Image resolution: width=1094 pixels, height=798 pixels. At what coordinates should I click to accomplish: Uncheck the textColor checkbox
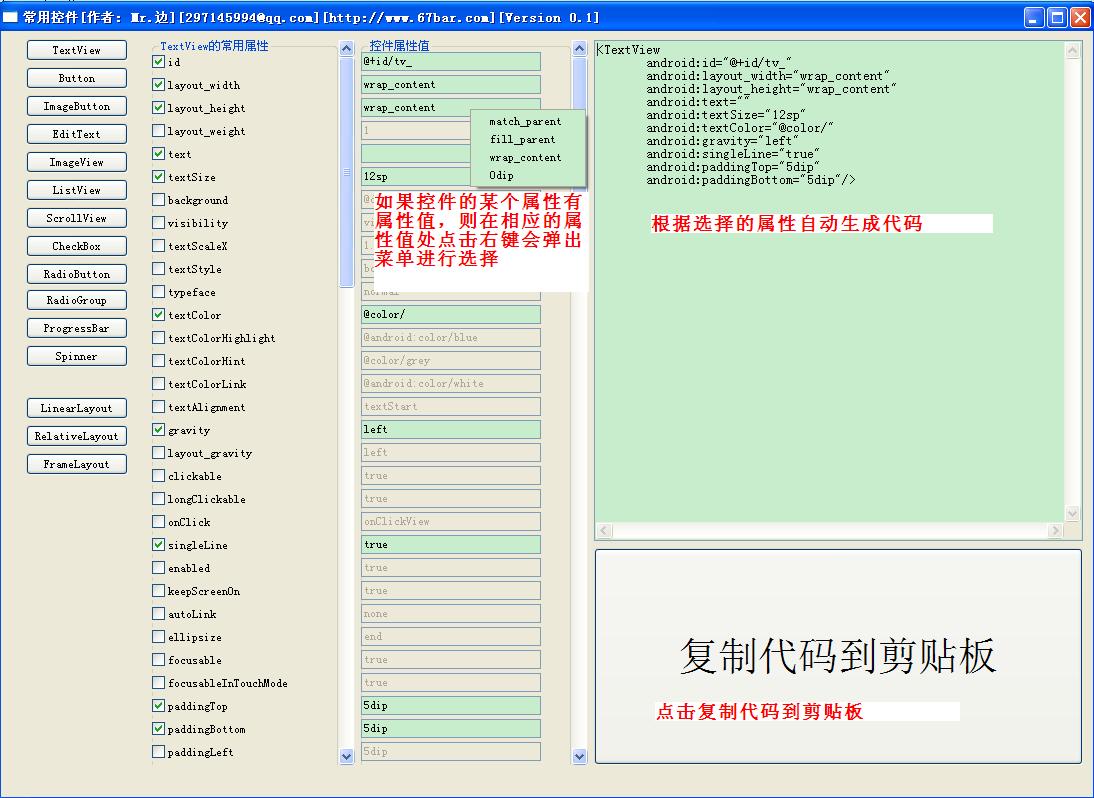coord(158,315)
